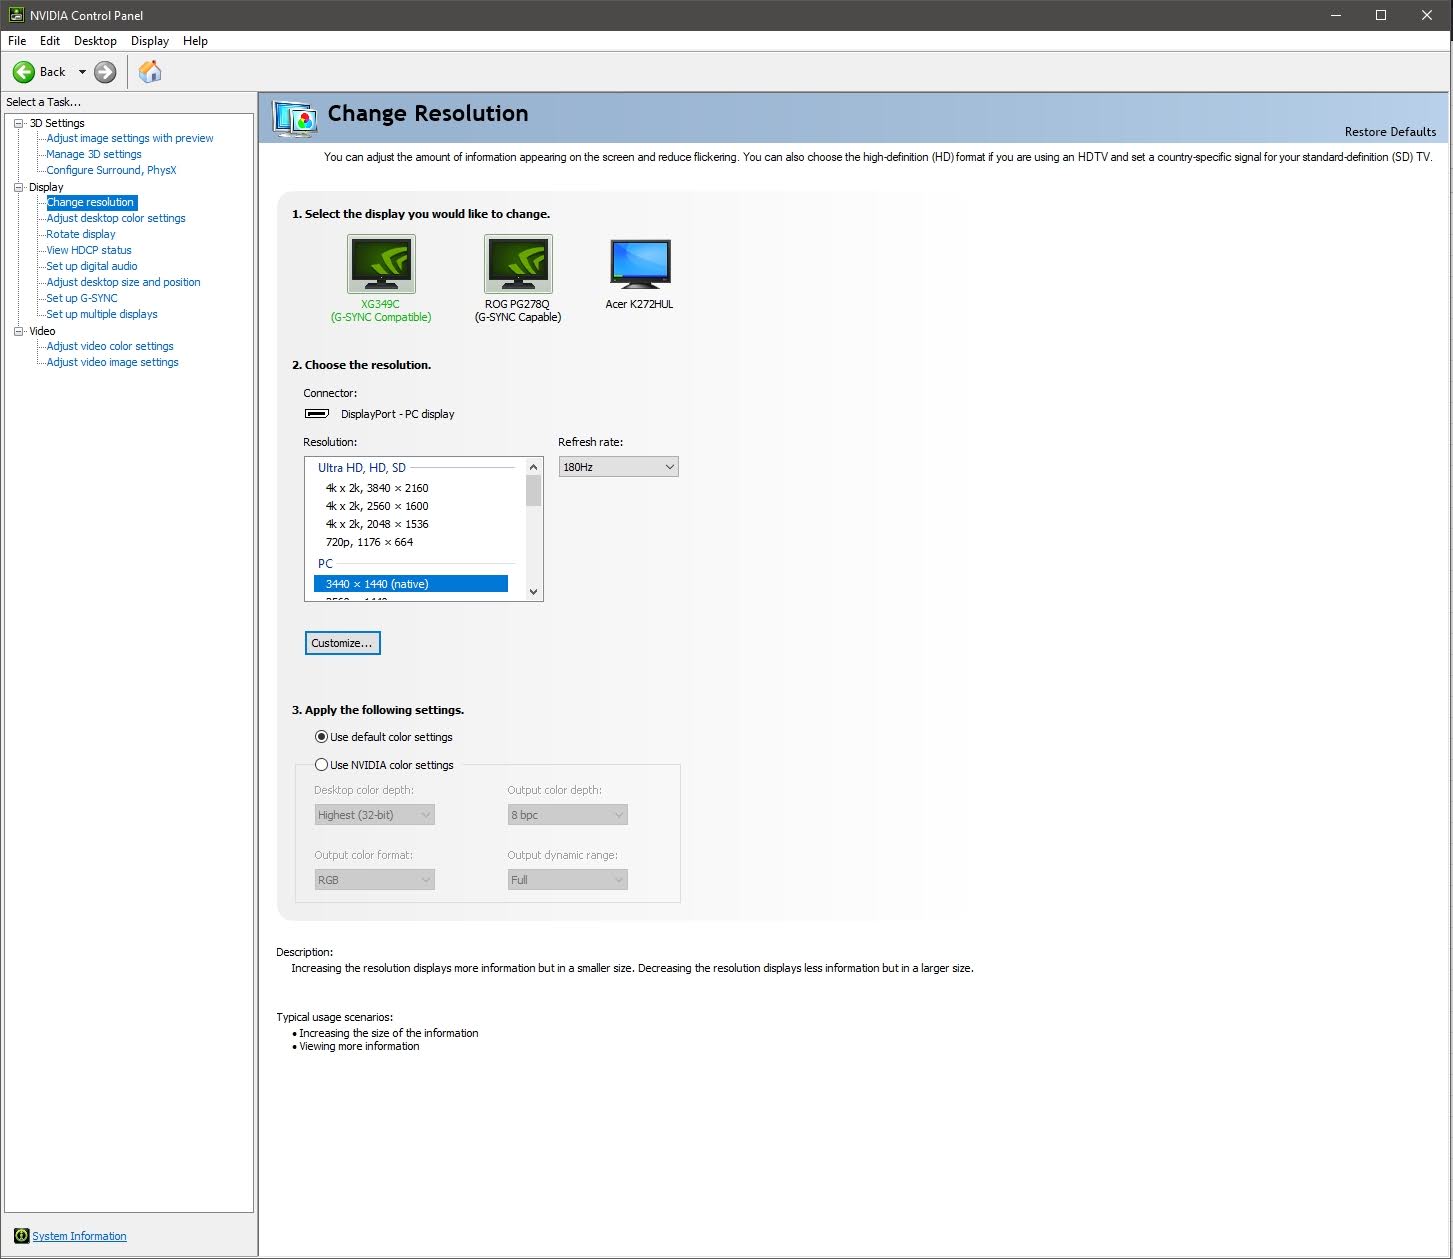1453x1259 pixels.
Task: Click the Back button label
Action: (x=52, y=72)
